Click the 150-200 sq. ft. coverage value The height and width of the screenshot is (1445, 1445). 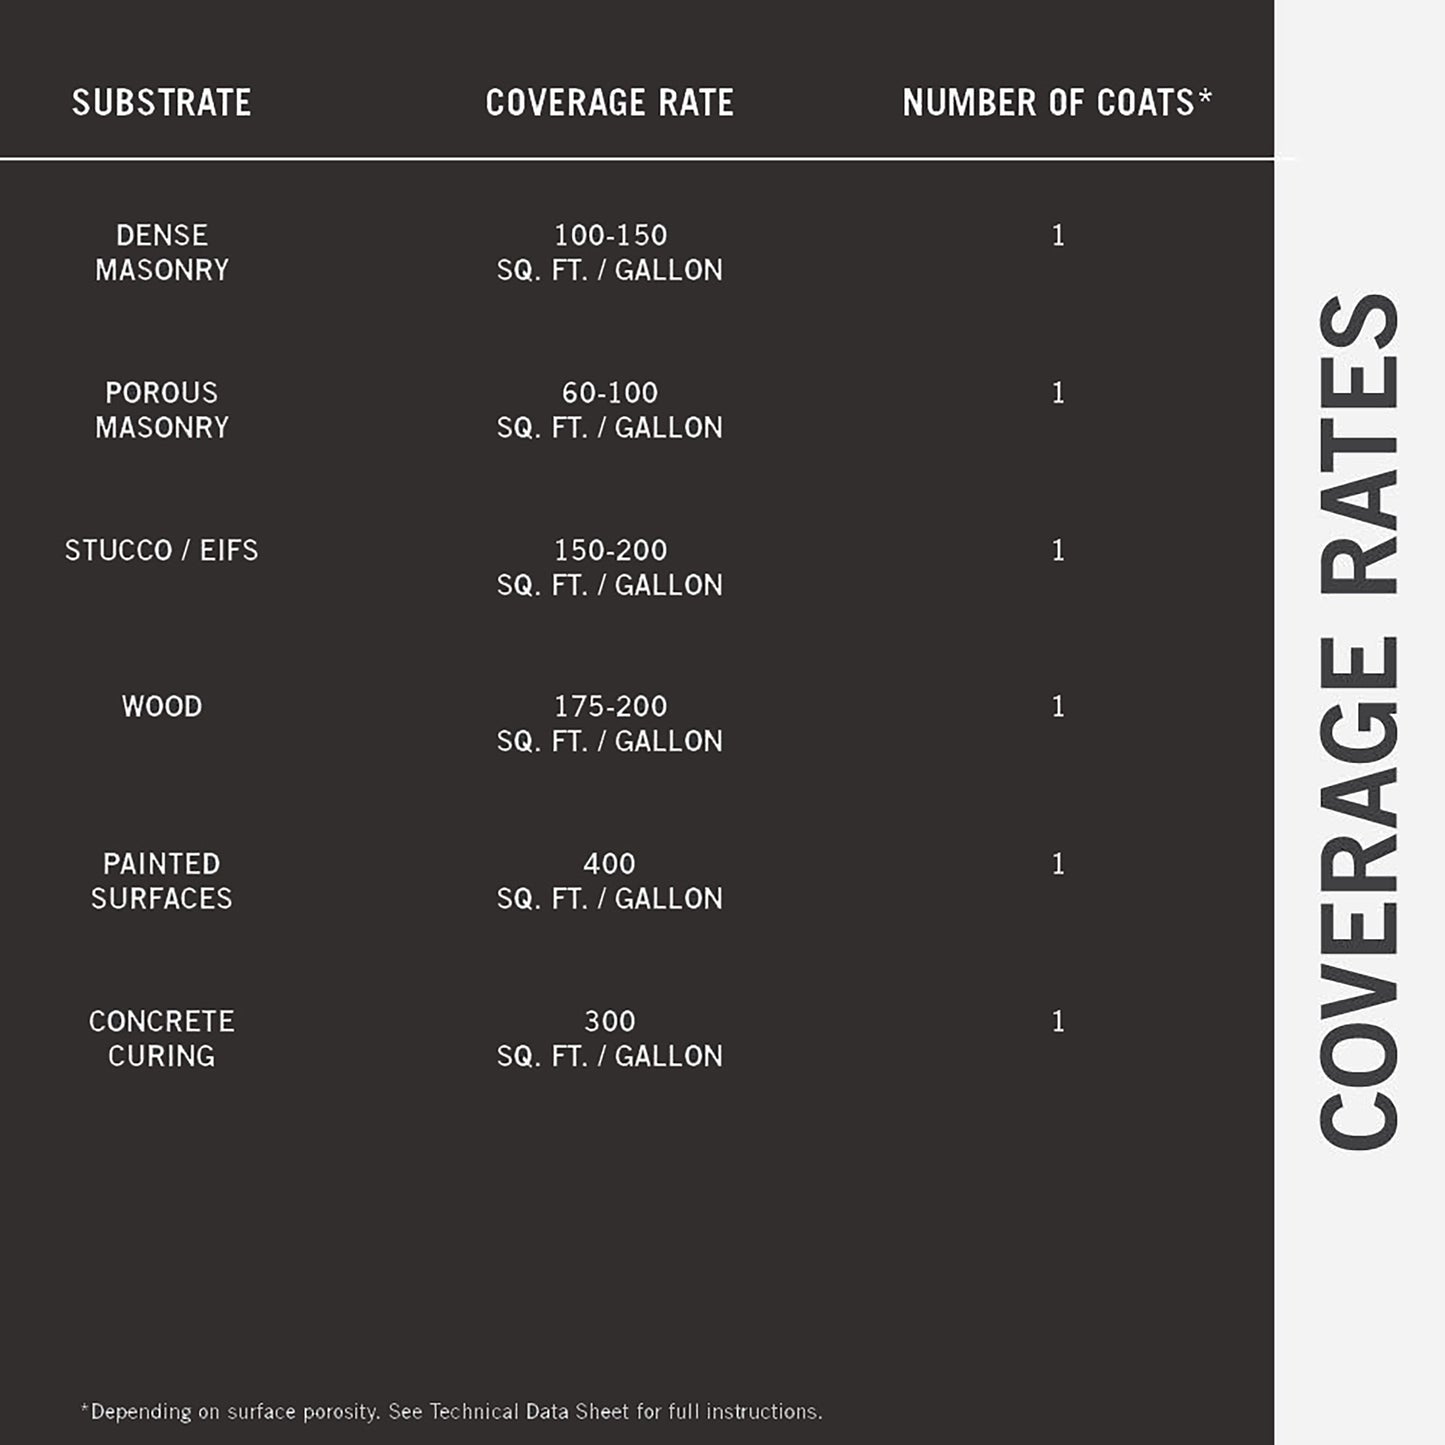click(610, 567)
